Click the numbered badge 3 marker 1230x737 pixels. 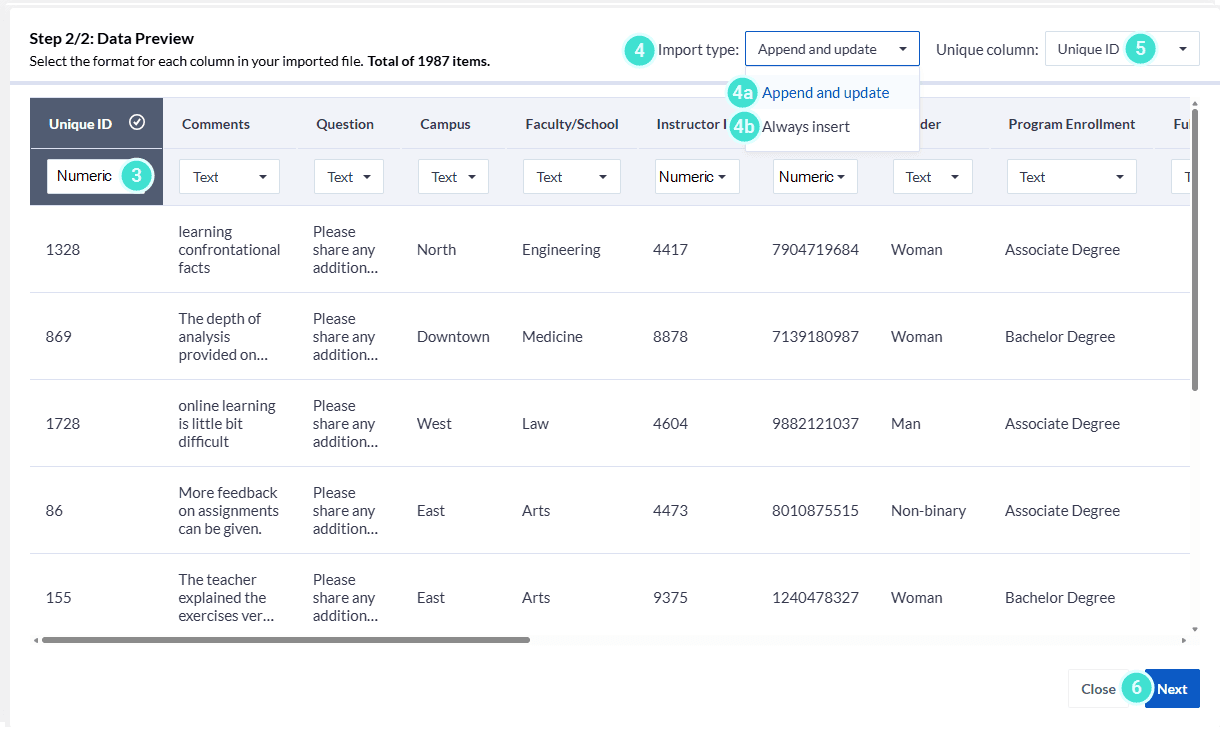tap(137, 176)
